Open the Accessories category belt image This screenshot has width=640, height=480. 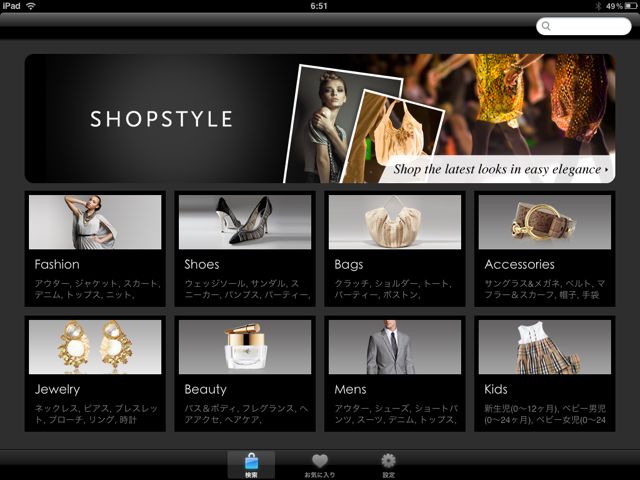tap(544, 222)
